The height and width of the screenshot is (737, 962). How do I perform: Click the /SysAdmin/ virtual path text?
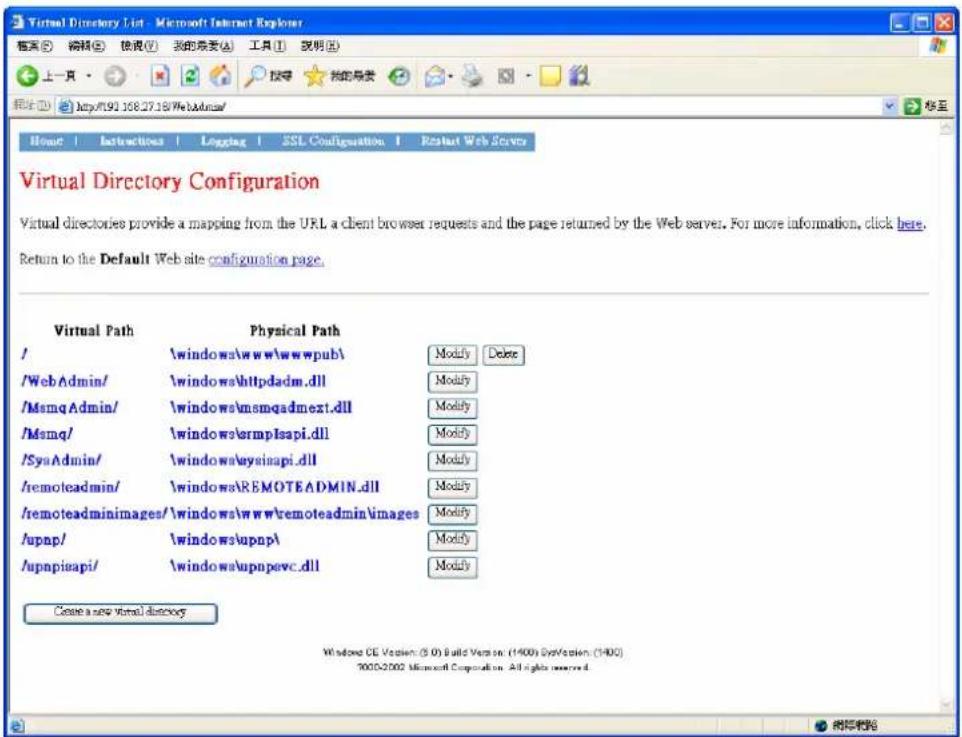pyautogui.click(x=61, y=460)
